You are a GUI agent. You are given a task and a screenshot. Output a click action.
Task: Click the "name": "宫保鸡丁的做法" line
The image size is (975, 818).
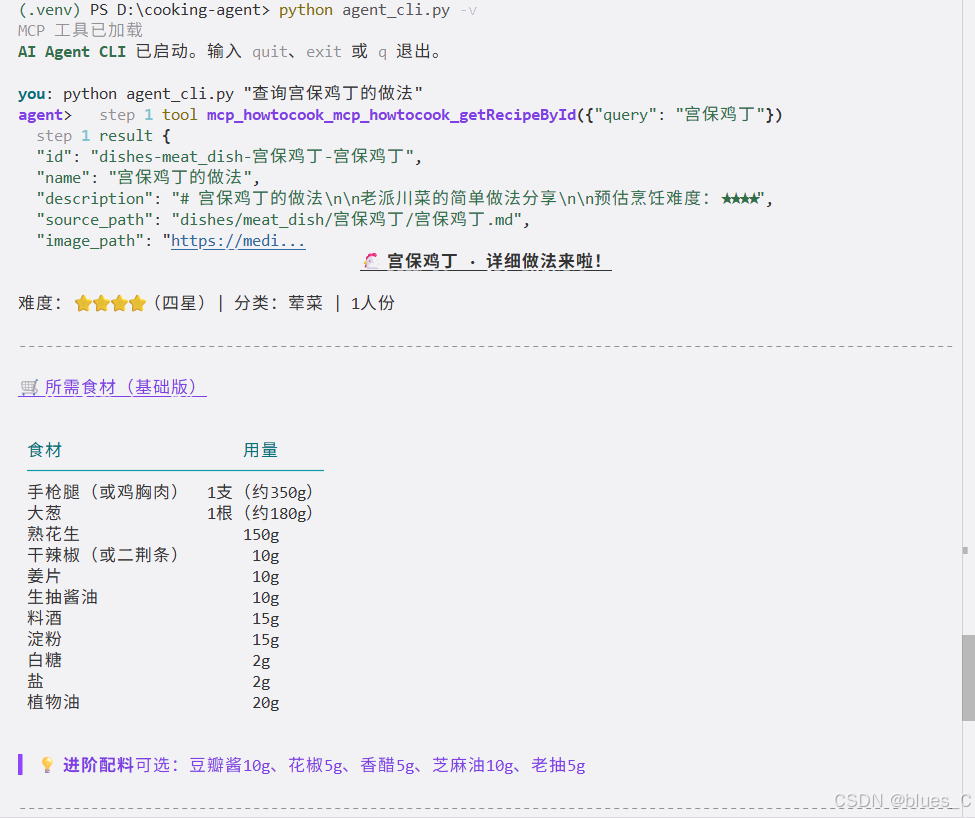point(148,178)
